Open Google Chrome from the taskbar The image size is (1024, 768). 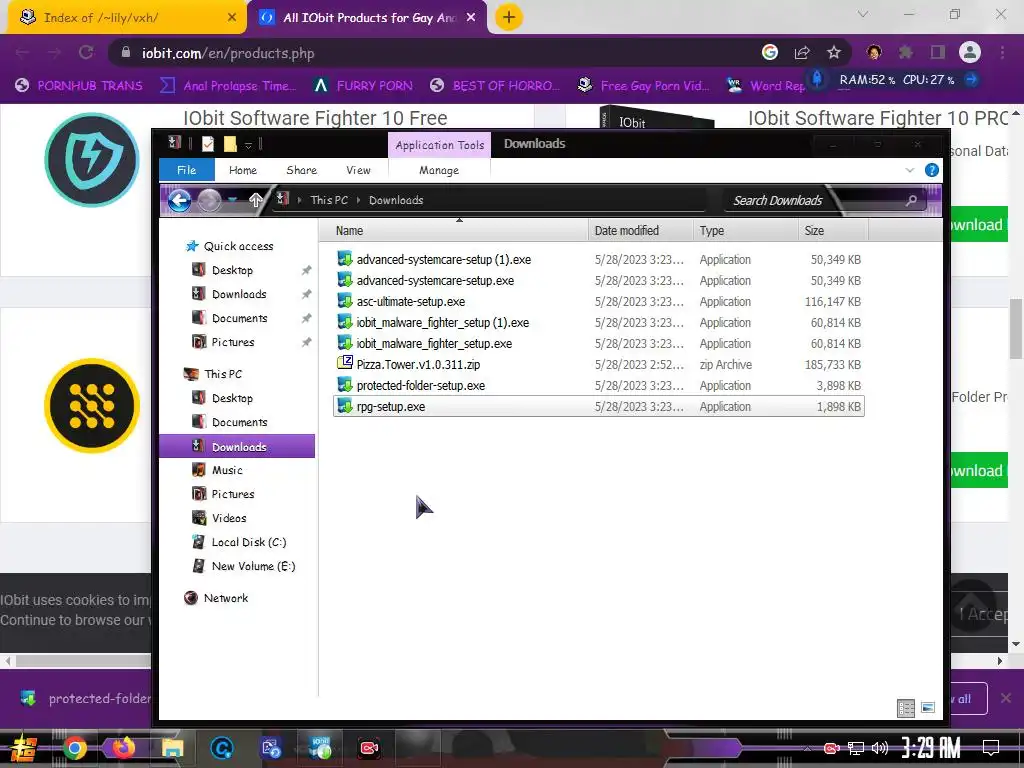(74, 748)
